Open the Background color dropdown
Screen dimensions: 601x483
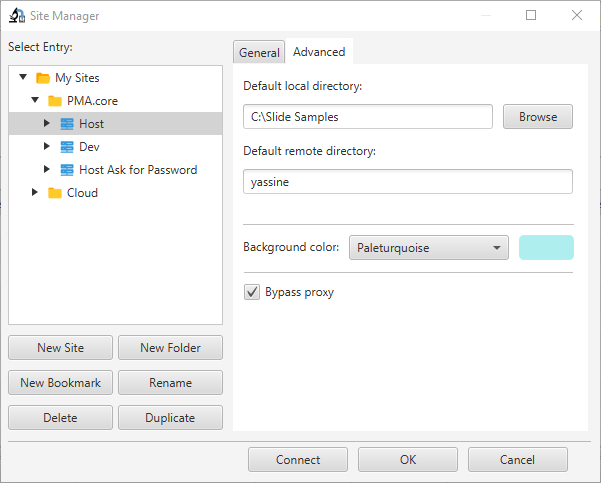click(x=428, y=248)
